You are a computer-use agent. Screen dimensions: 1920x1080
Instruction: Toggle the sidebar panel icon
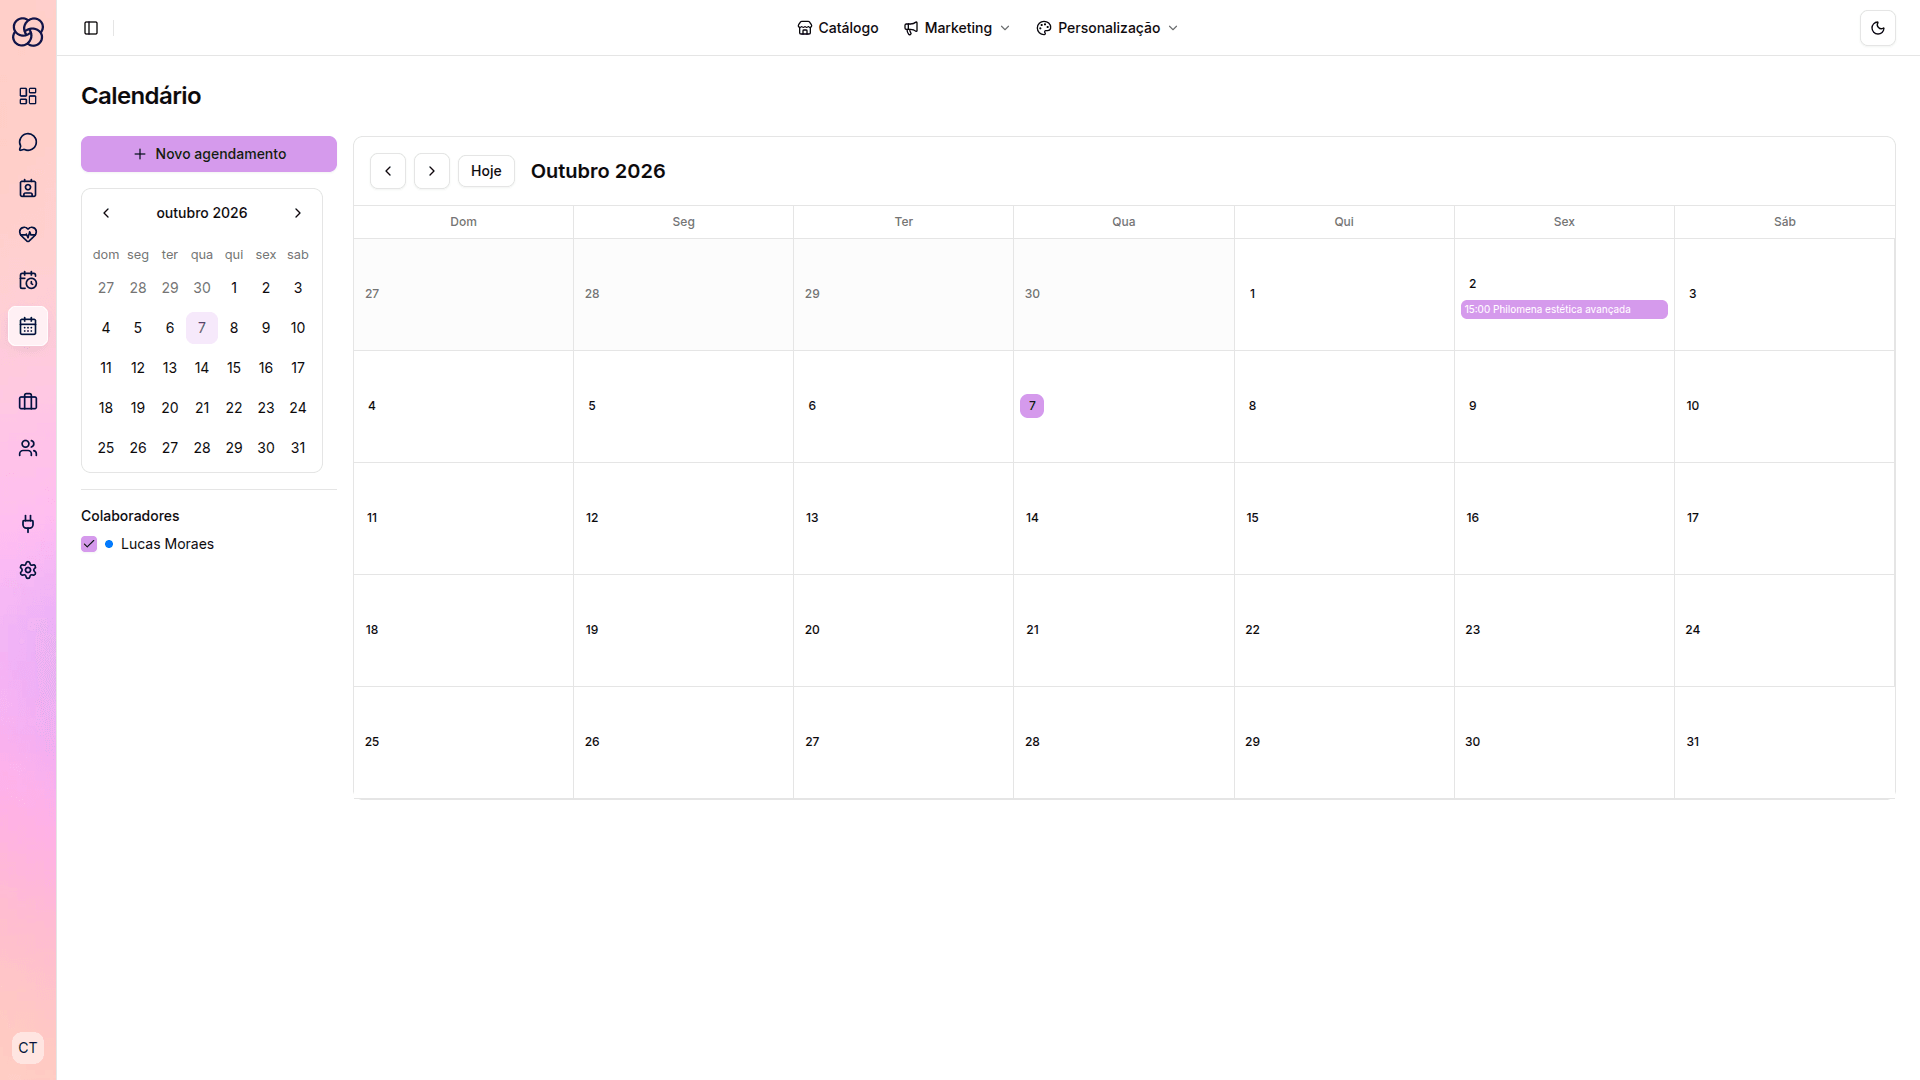pos(91,28)
